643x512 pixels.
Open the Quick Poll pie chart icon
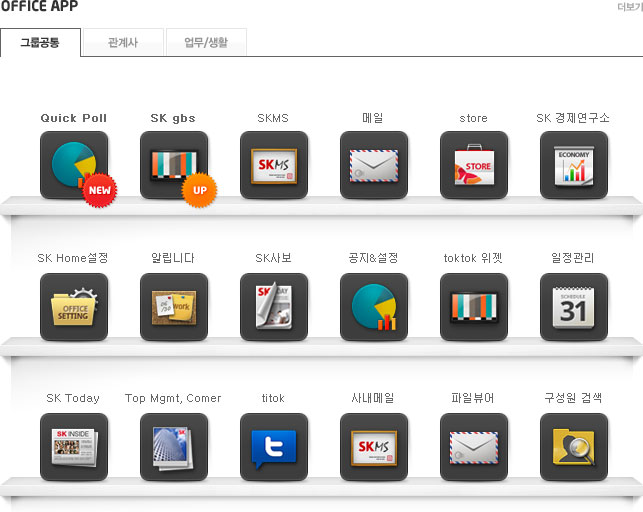[74, 165]
